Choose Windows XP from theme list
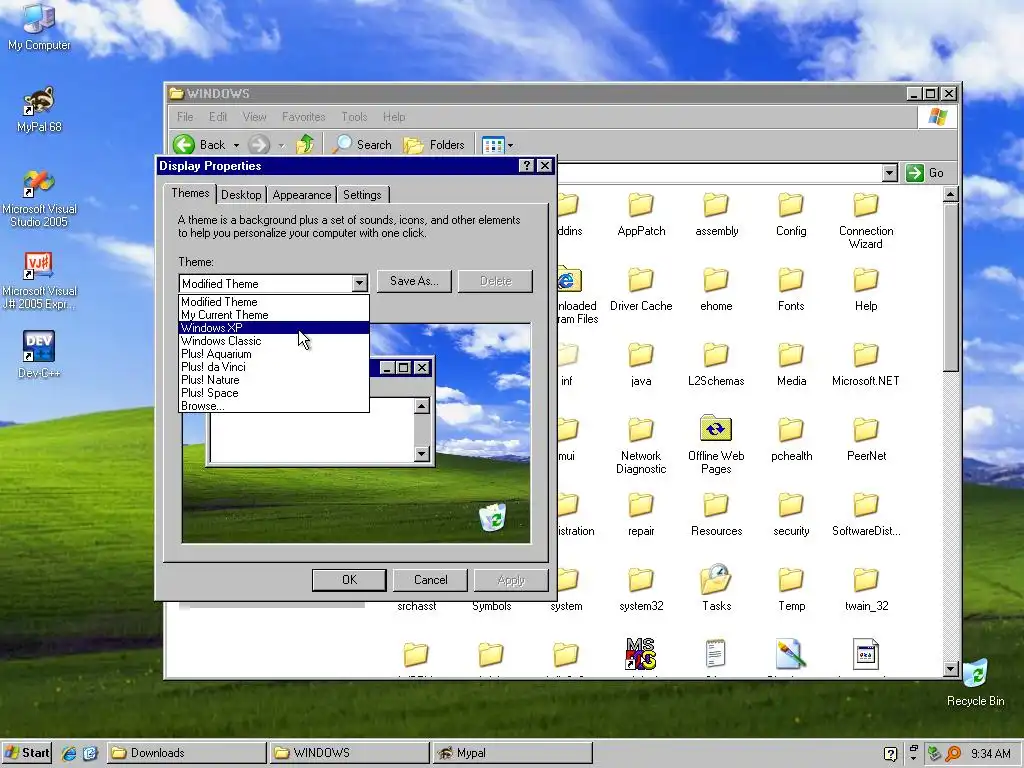The height and width of the screenshot is (768, 1024). (274, 328)
